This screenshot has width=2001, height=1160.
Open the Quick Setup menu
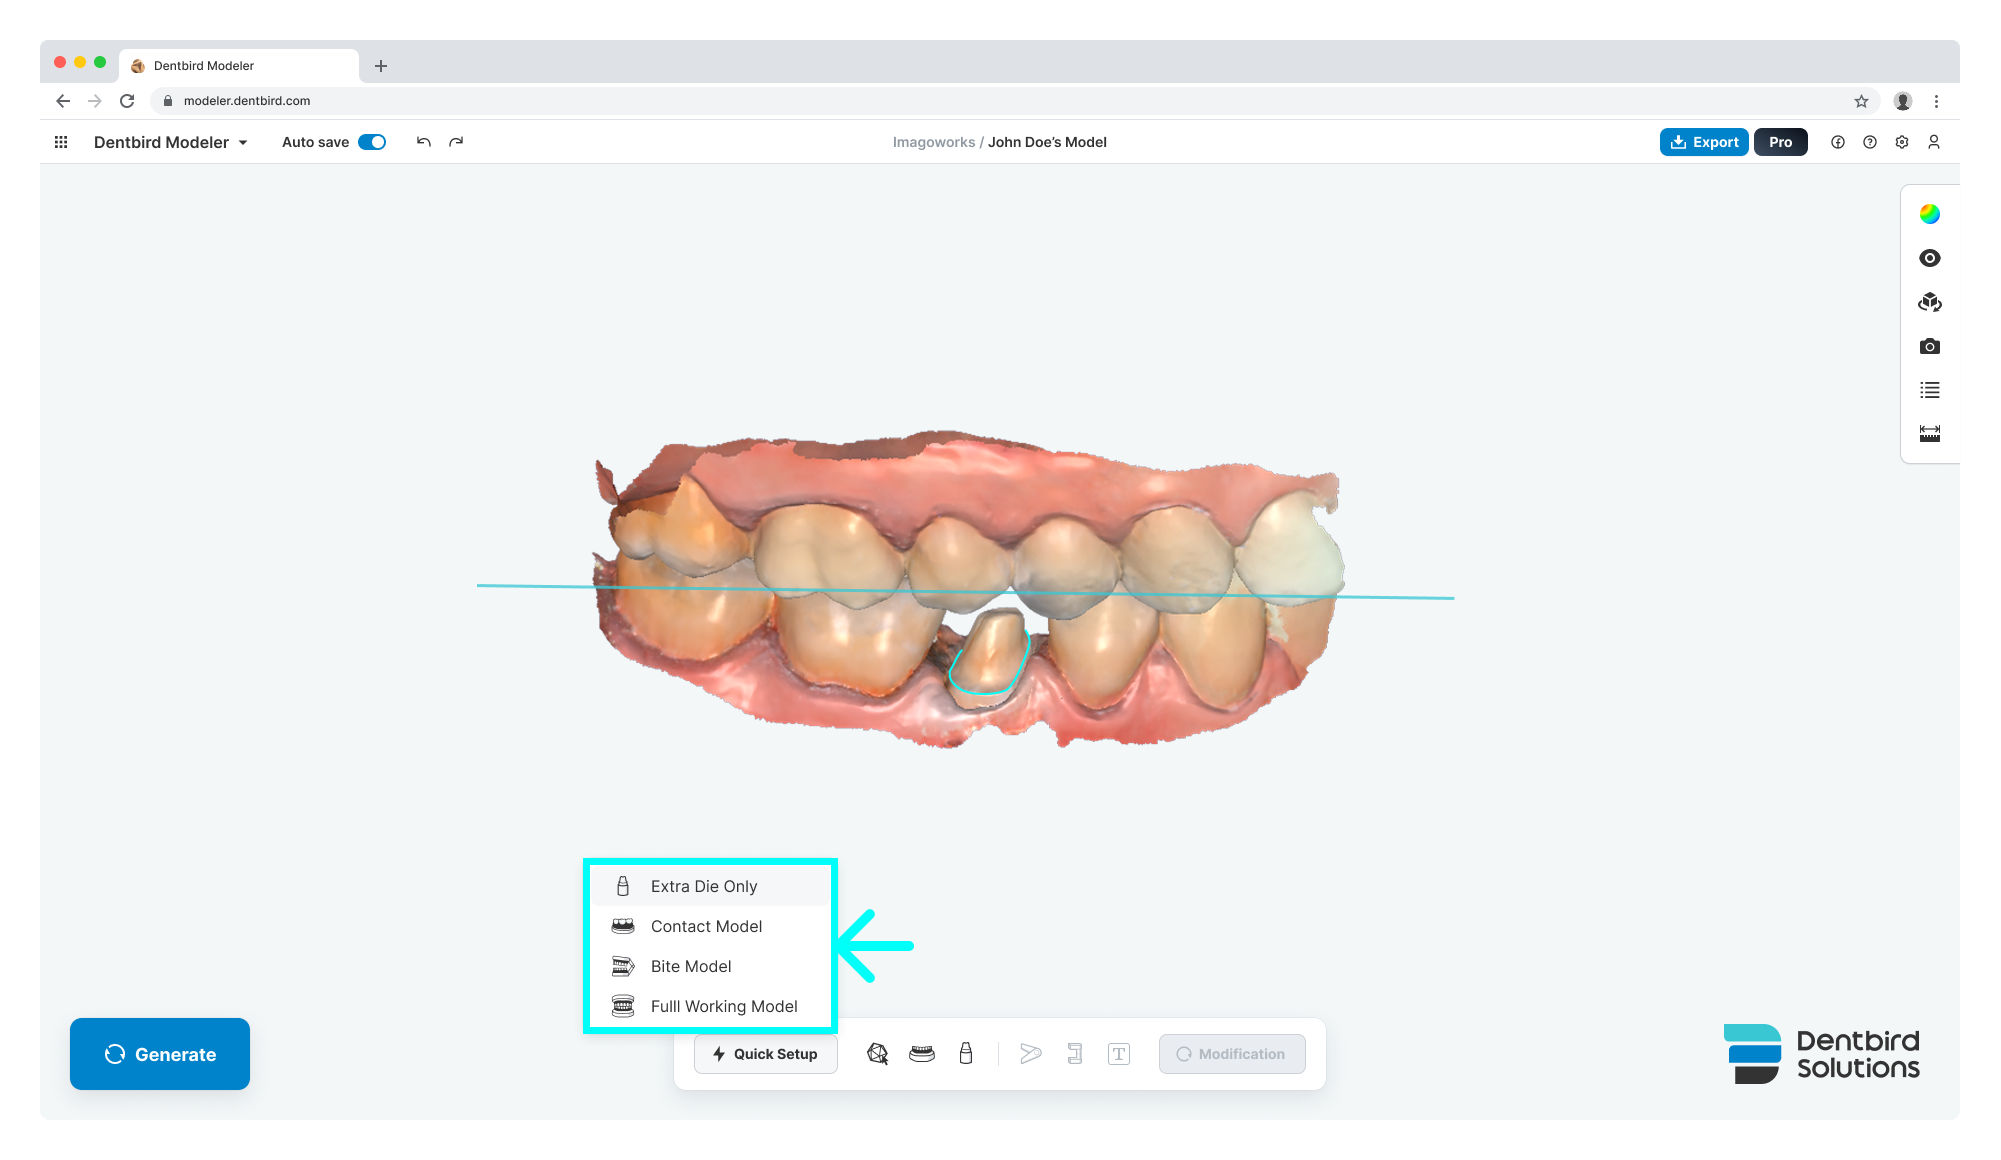click(765, 1054)
